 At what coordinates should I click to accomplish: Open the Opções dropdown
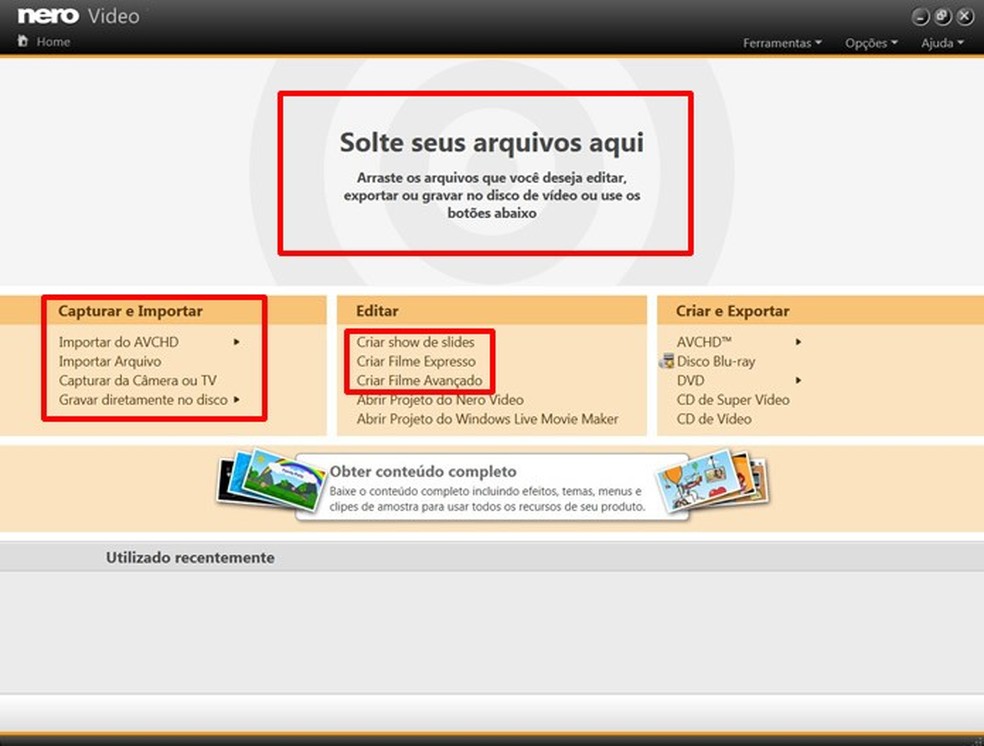coord(868,43)
